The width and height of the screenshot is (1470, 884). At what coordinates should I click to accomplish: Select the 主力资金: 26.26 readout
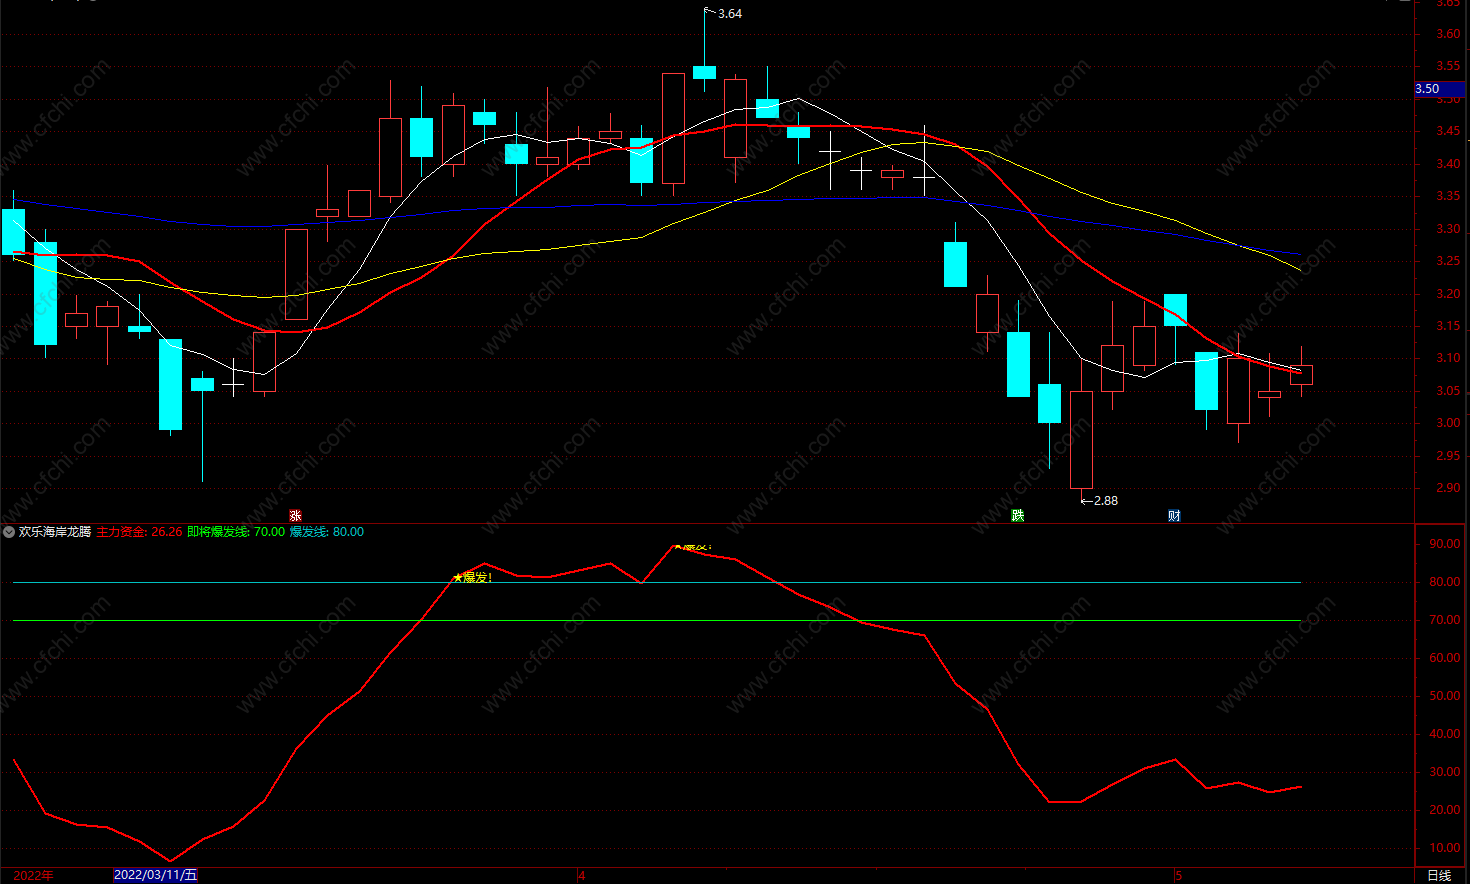point(139,532)
